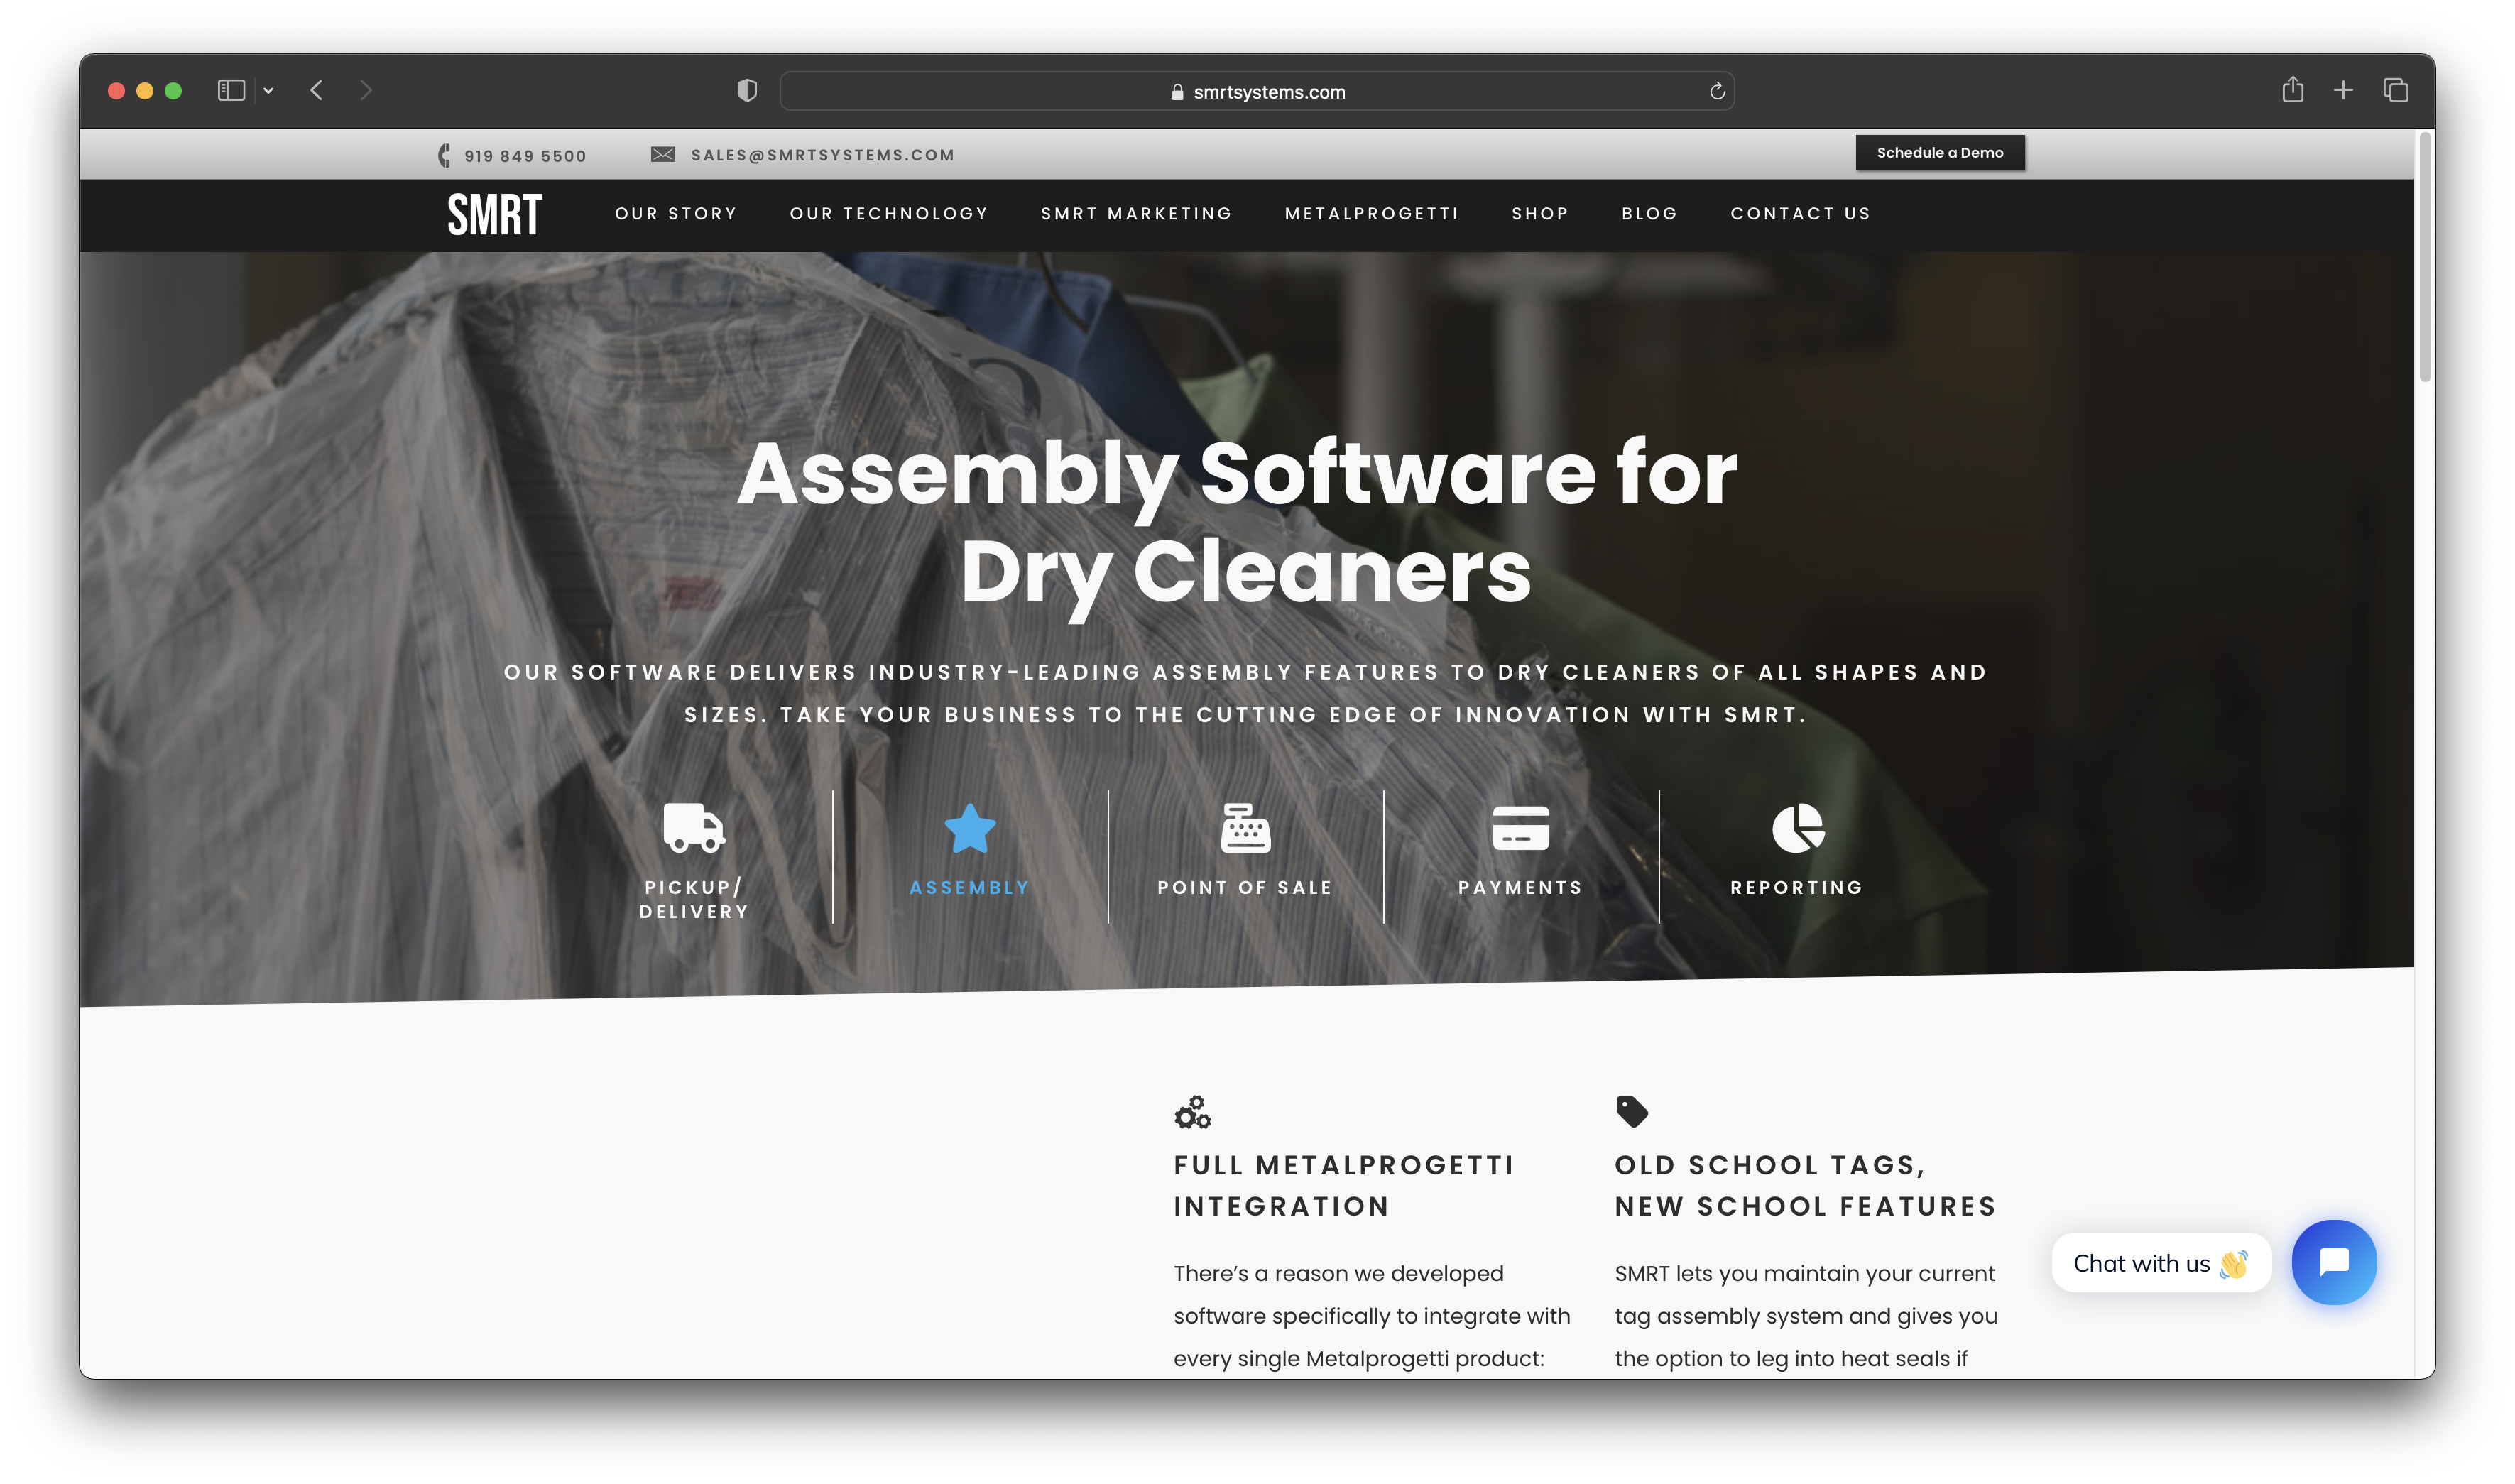Click the phone handset icon

pyautogui.click(x=444, y=155)
